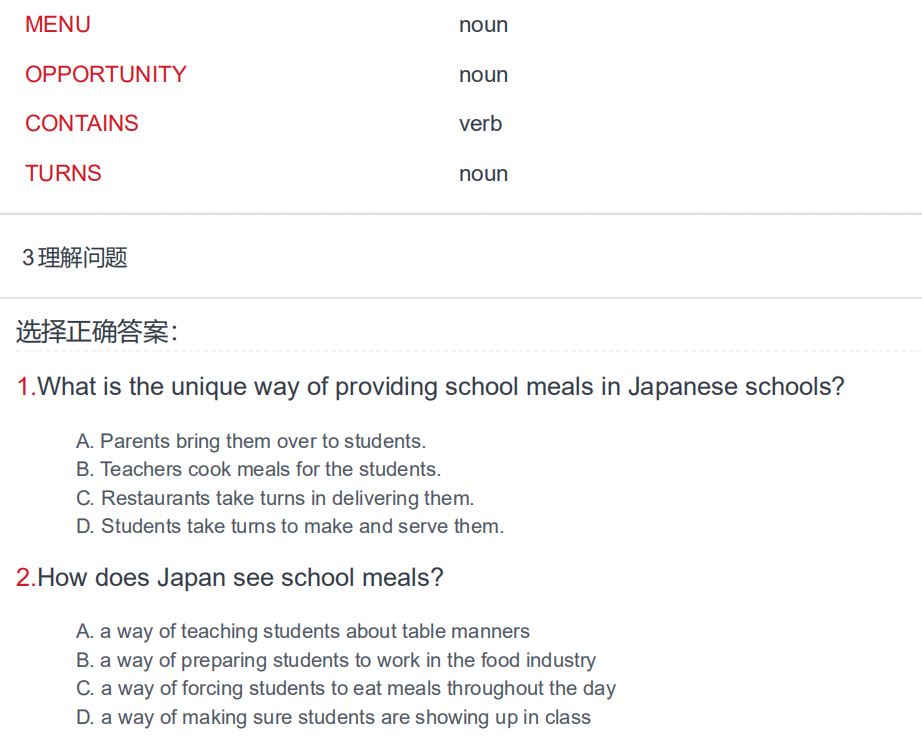Click the noun label beside TURNS
Viewport: 922px width, 741px height.
tap(483, 174)
